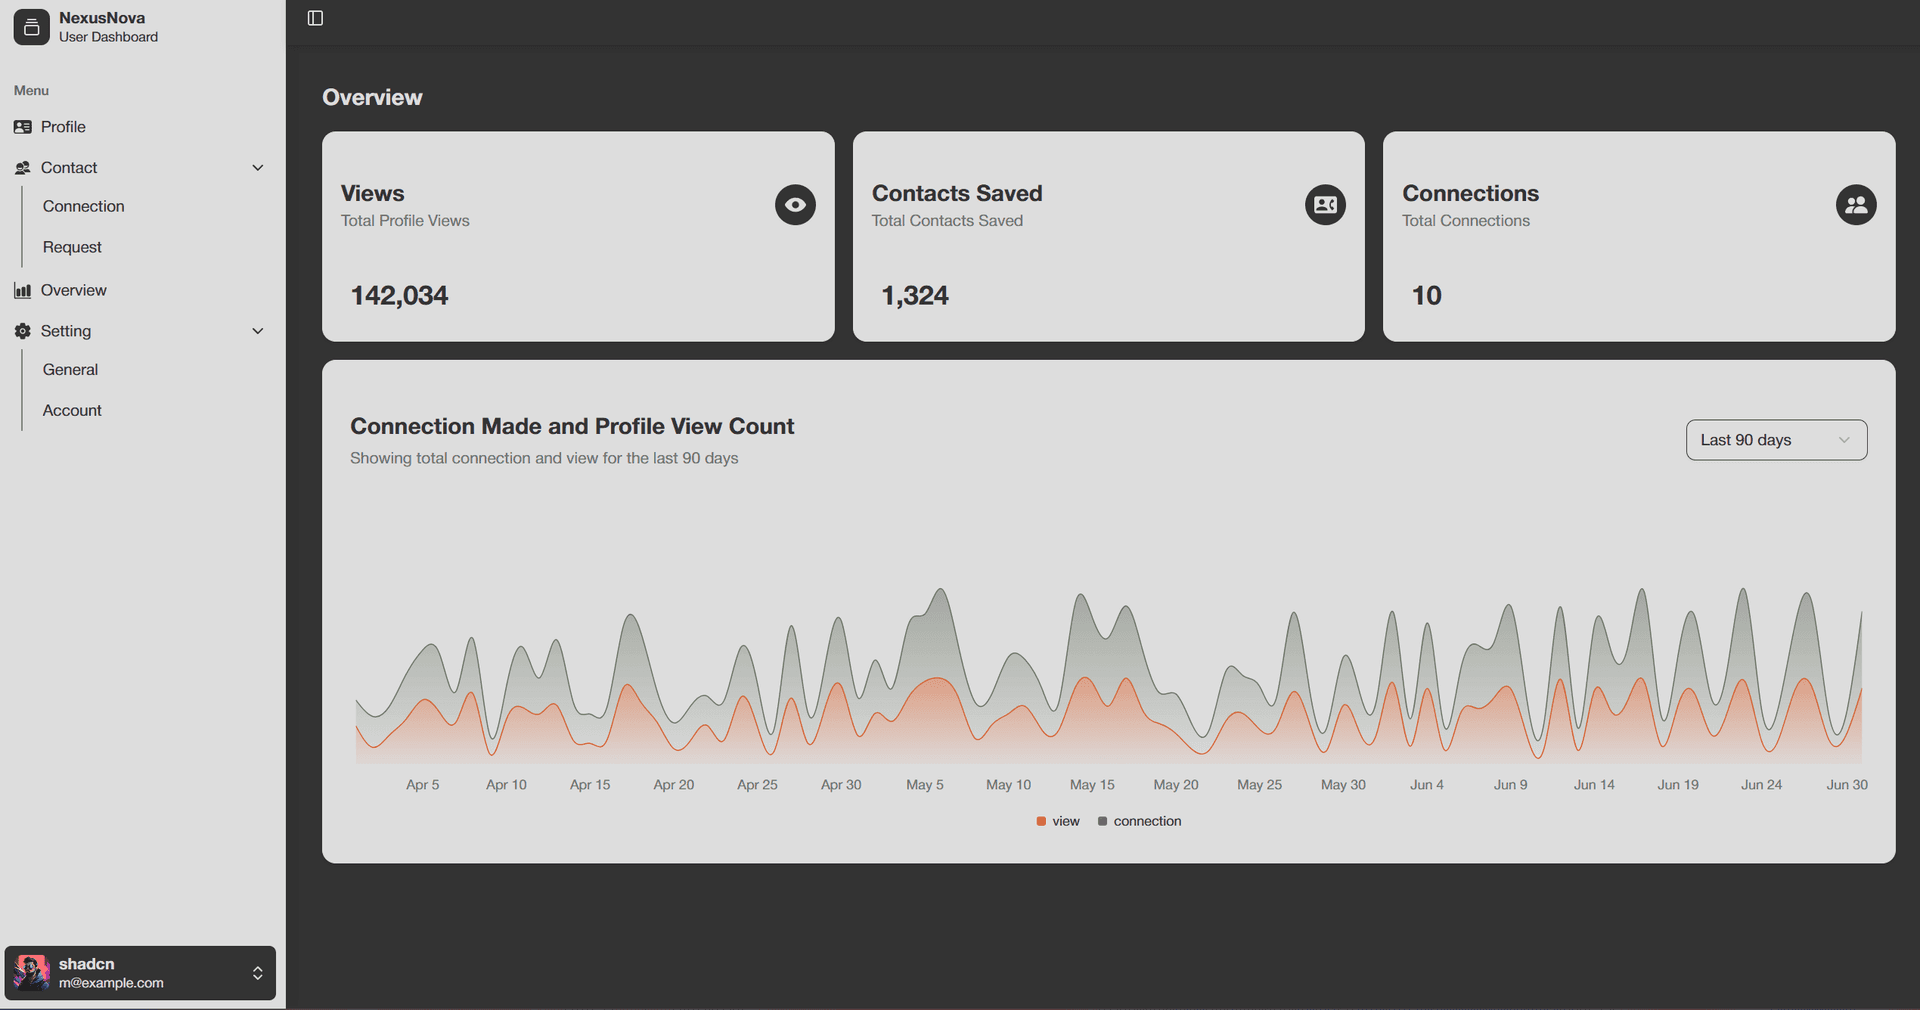
Task: Open the Connection submenu item
Action: pyautogui.click(x=84, y=206)
